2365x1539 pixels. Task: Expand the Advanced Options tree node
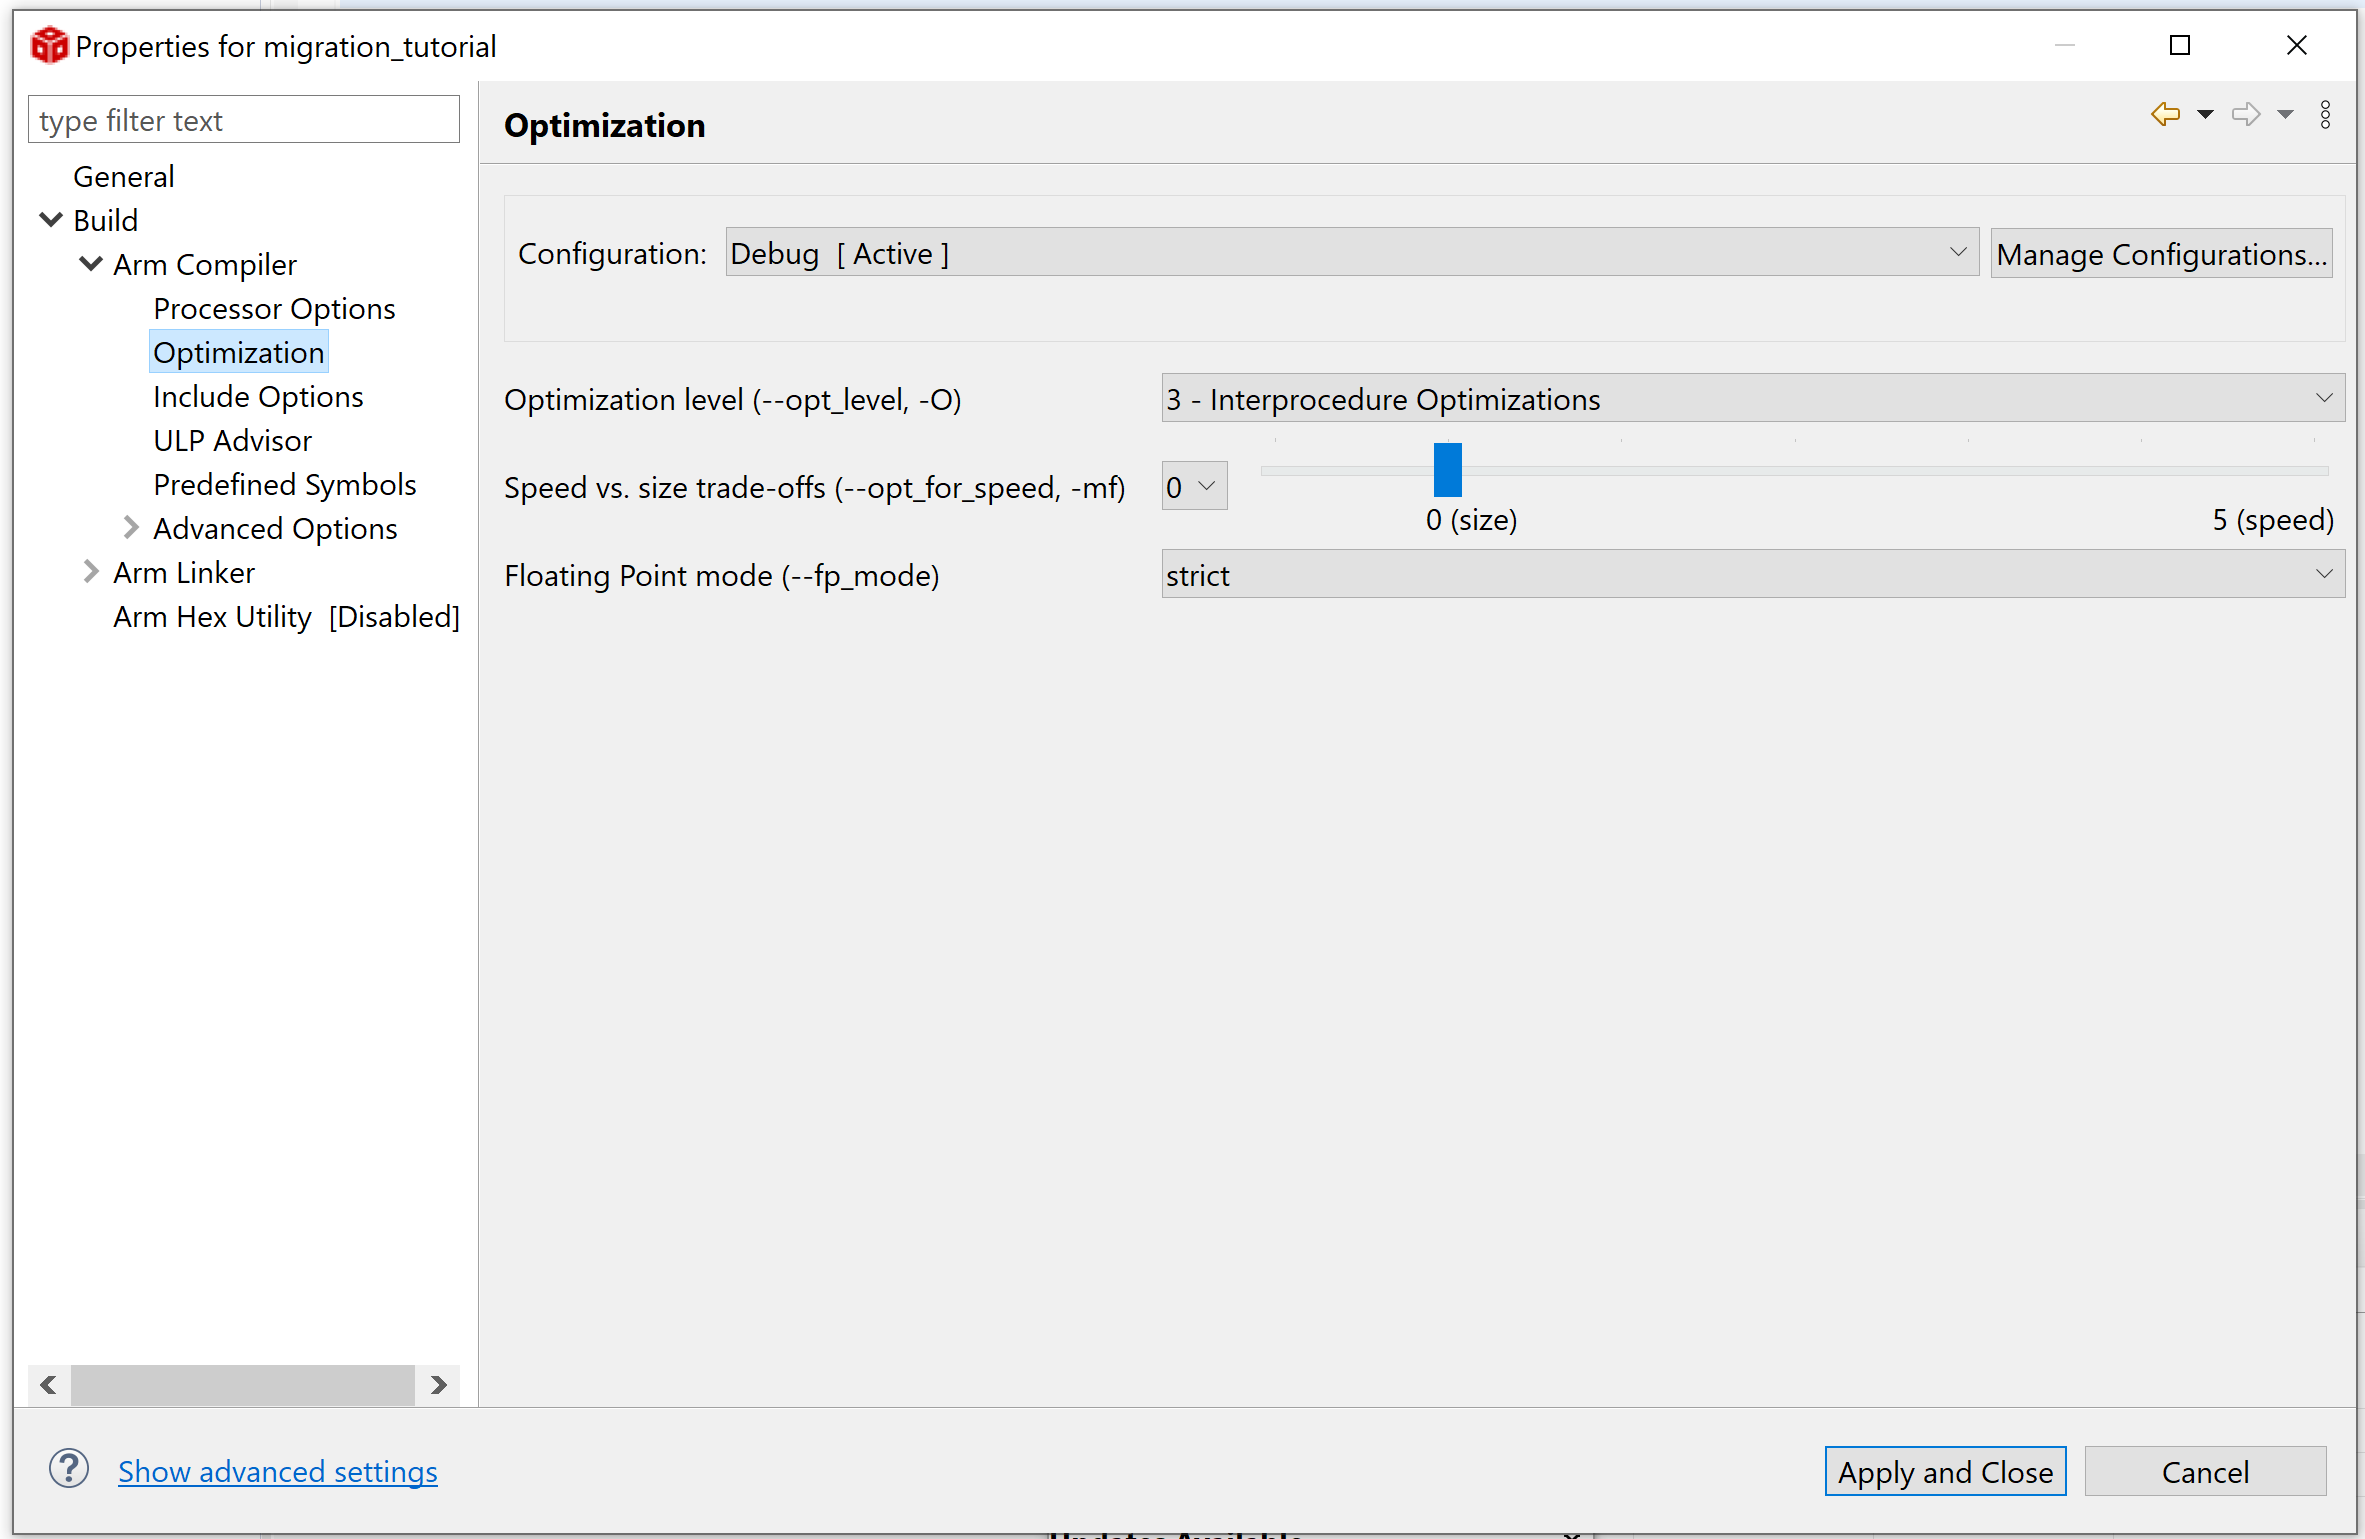pos(131,527)
